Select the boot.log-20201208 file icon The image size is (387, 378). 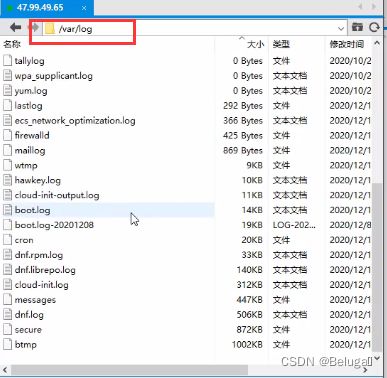coord(7,225)
